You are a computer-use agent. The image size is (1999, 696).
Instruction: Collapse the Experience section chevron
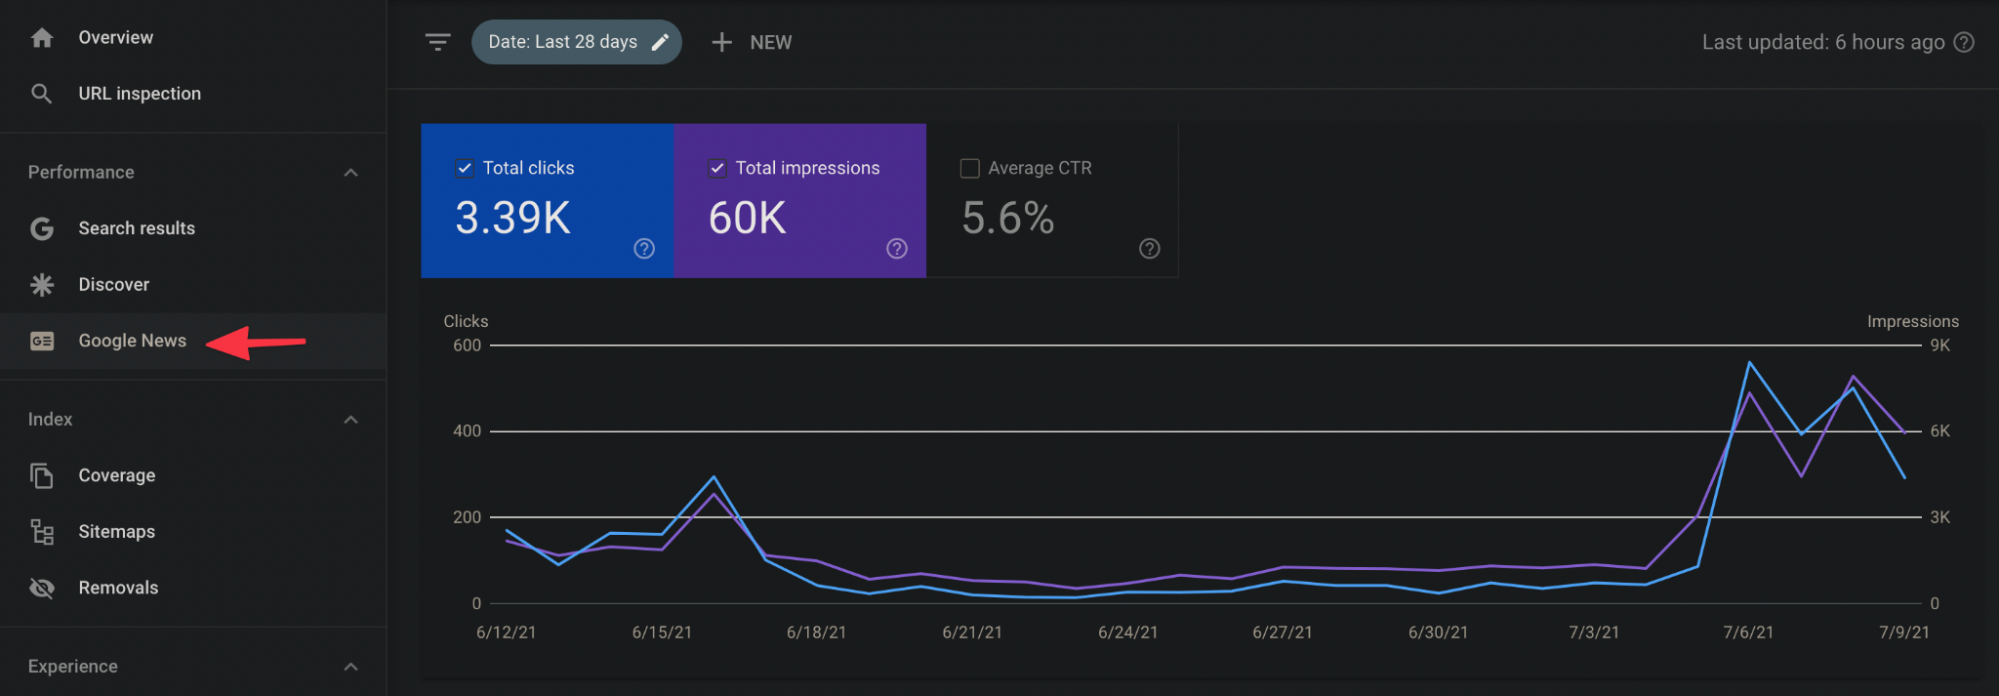point(351,667)
